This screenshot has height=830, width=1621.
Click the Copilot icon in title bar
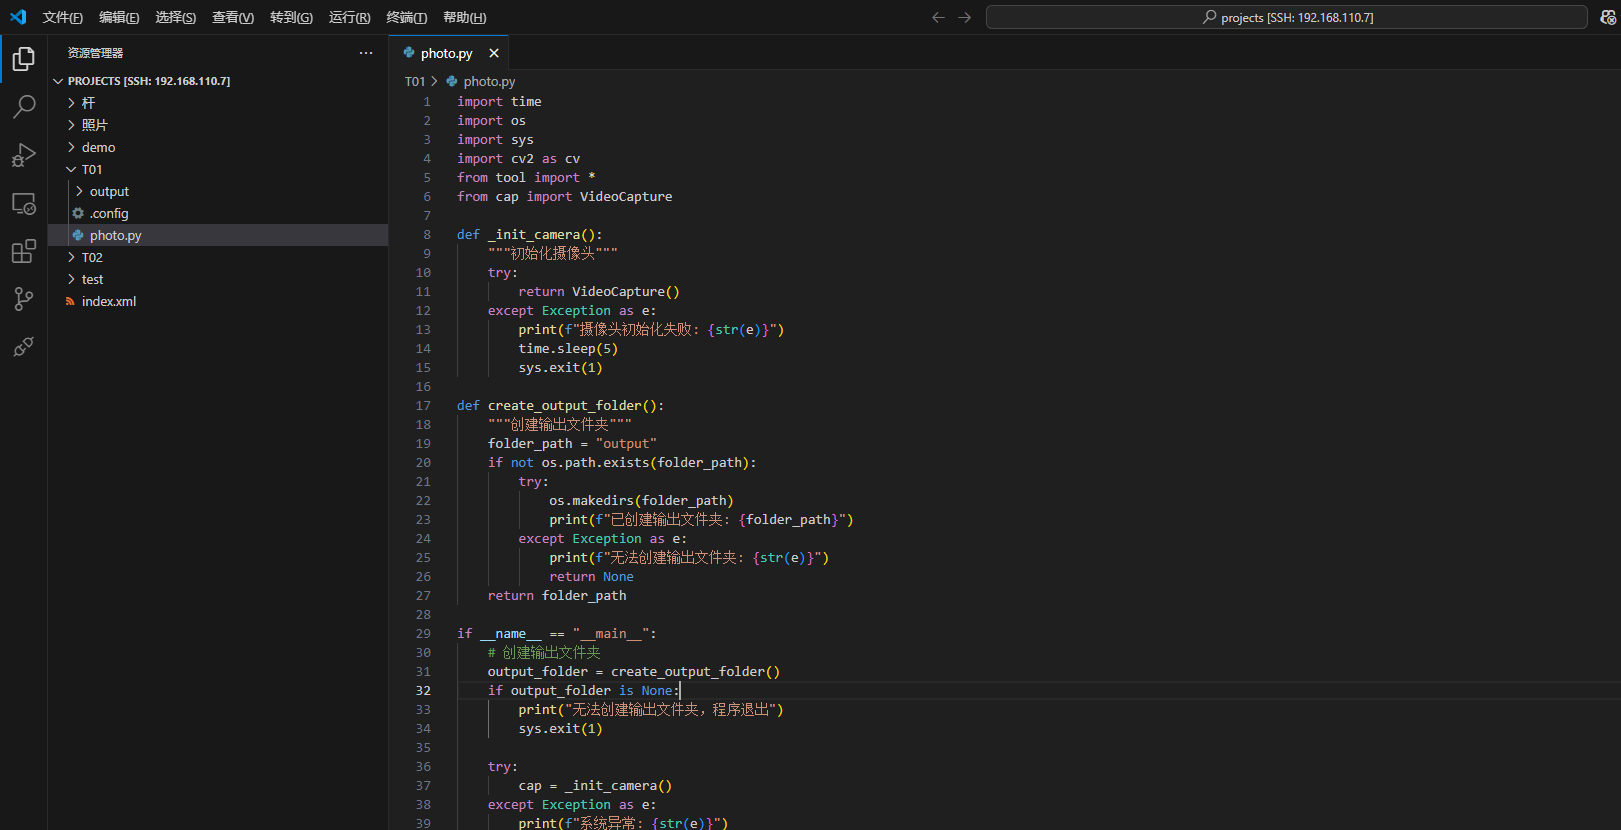(1607, 17)
